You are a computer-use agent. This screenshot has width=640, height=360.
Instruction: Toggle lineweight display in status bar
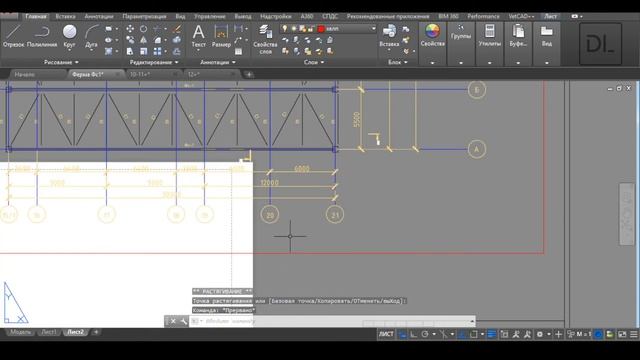click(491, 334)
